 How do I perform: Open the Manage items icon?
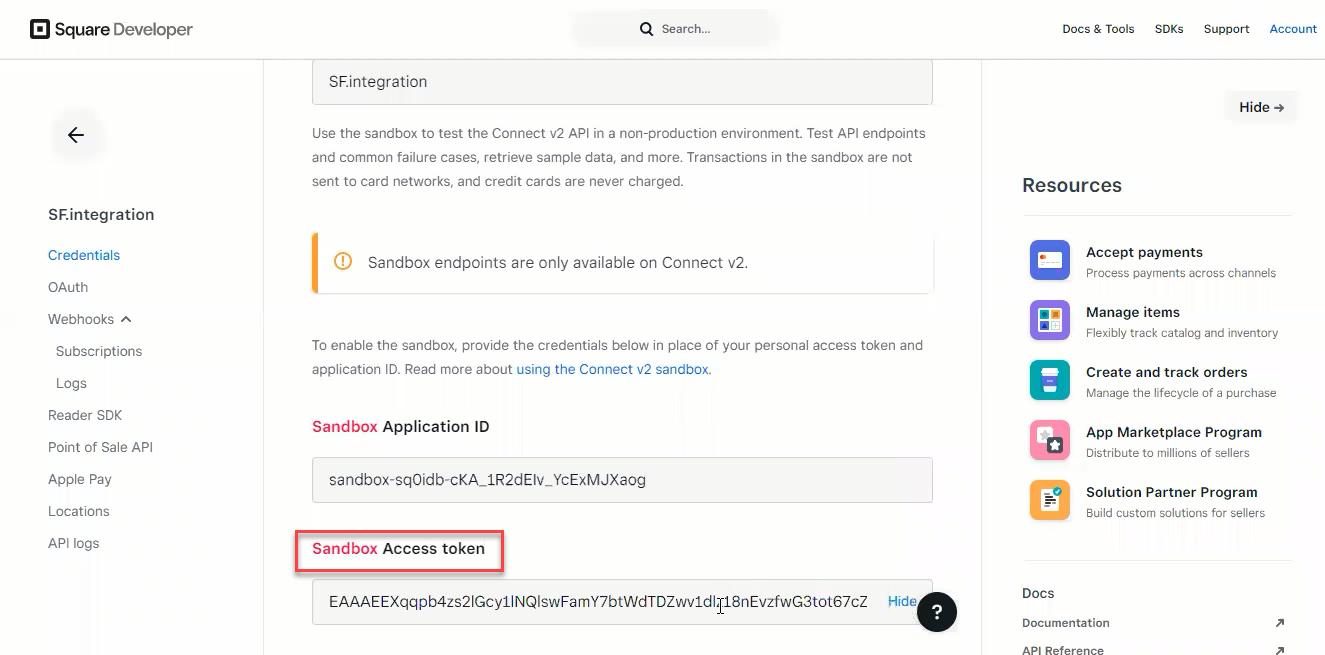pyautogui.click(x=1050, y=320)
